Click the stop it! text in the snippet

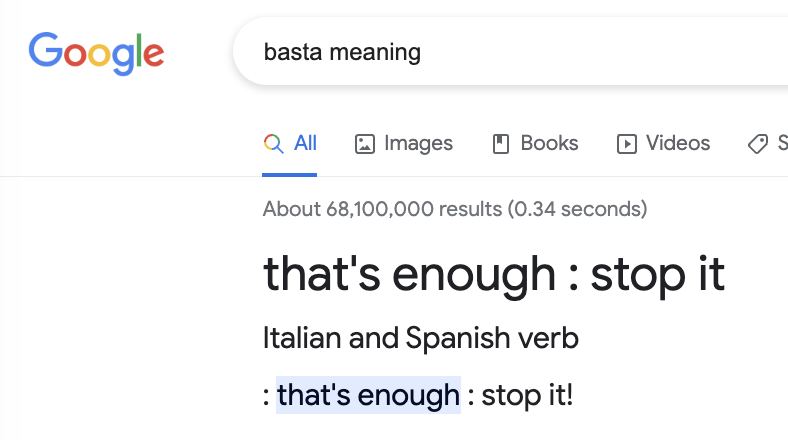coord(527,395)
